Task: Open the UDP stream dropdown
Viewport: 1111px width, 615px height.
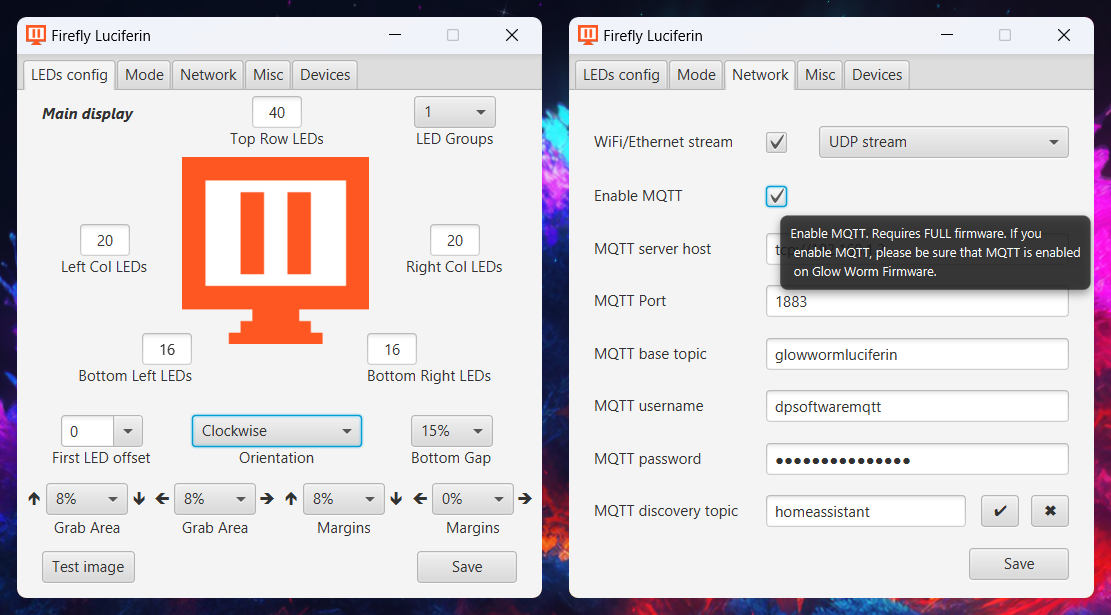Action: pyautogui.click(x=944, y=142)
